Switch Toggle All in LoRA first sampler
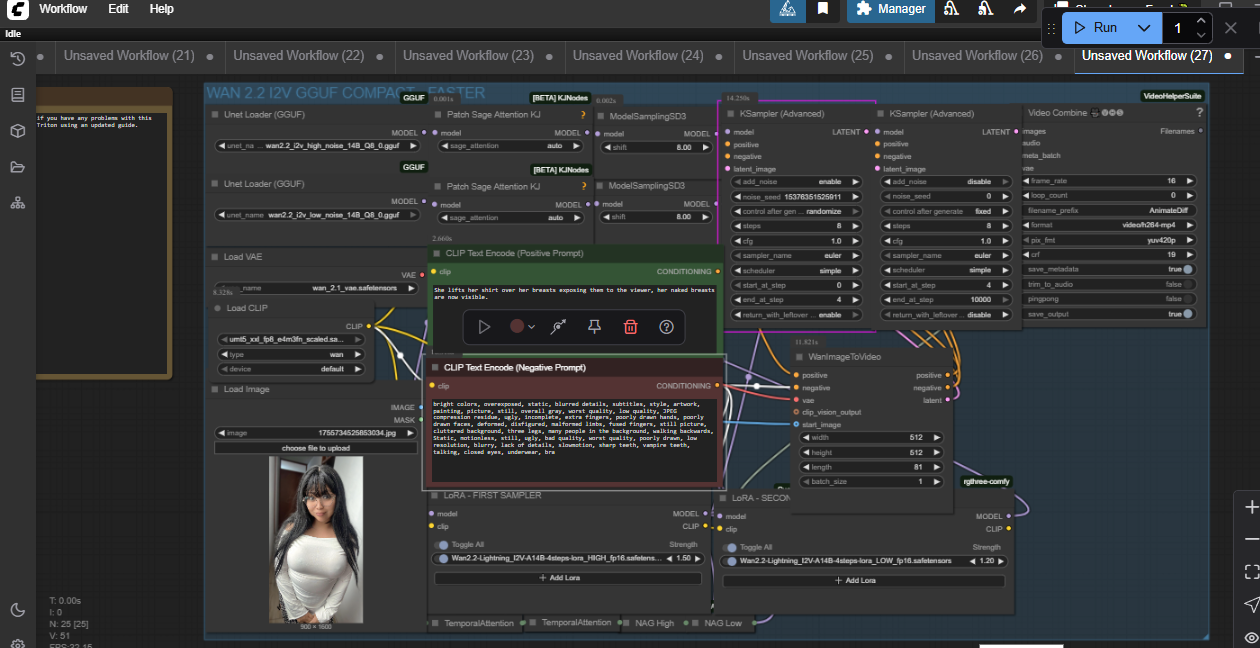This screenshot has height=648, width=1260. tap(441, 547)
